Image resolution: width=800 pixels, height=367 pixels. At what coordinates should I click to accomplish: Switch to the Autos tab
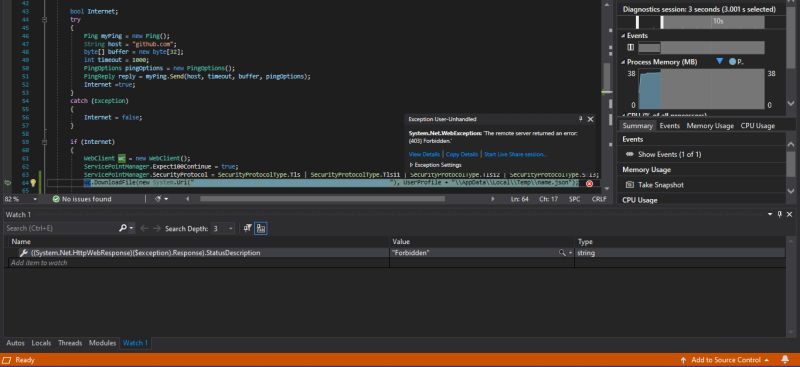tap(15, 343)
